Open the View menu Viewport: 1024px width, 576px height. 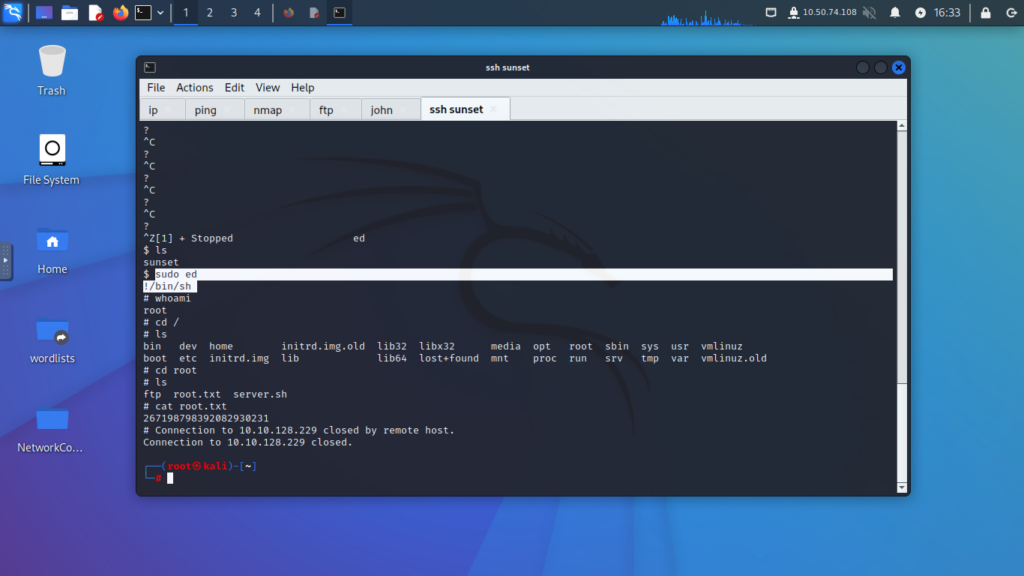pyautogui.click(x=267, y=88)
